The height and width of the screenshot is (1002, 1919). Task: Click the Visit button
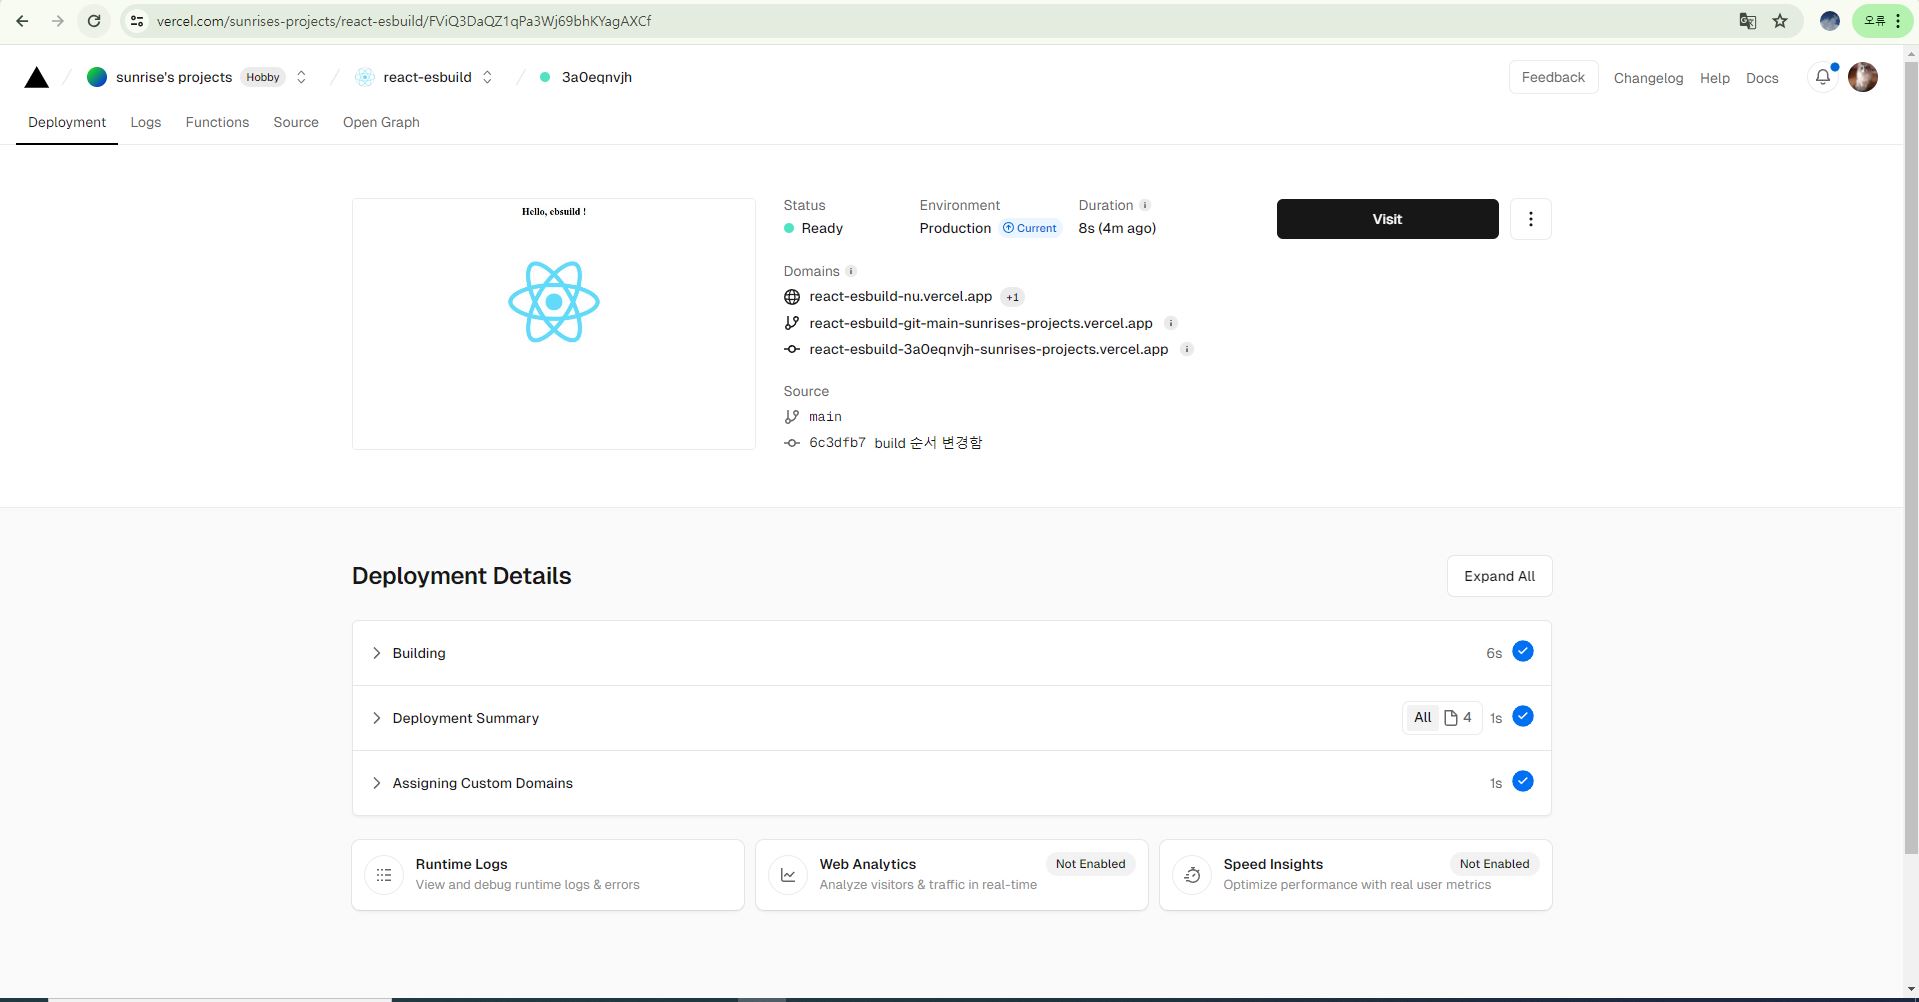pyautogui.click(x=1387, y=219)
